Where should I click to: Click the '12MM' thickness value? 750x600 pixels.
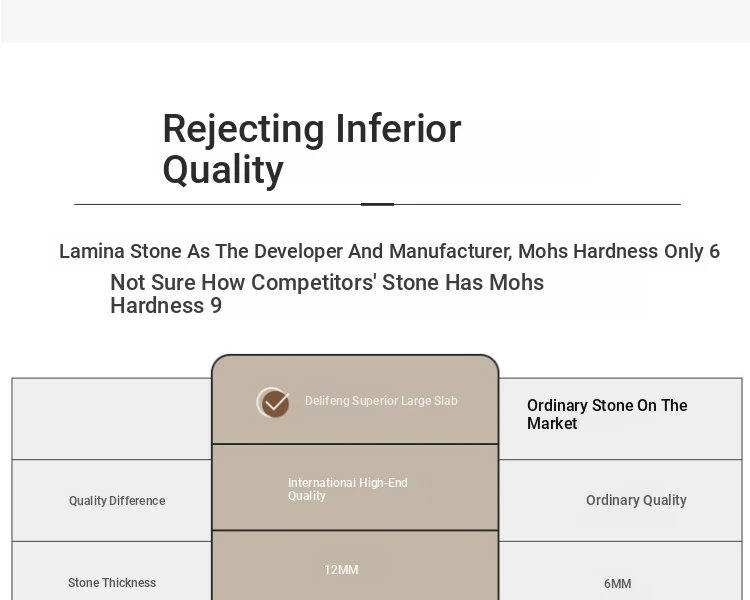click(341, 570)
